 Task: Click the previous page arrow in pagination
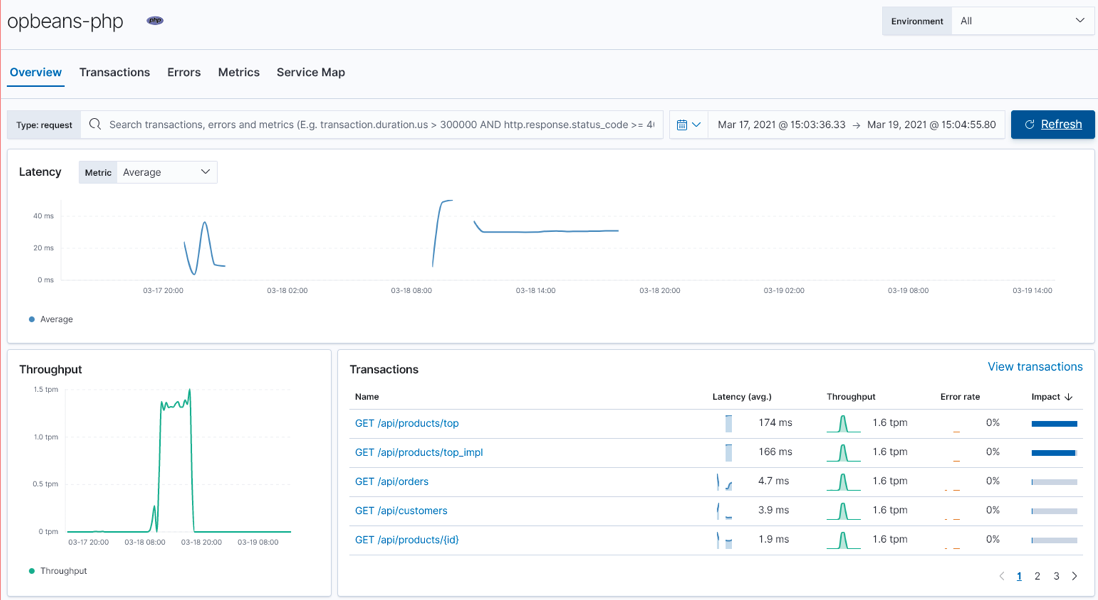(1002, 576)
